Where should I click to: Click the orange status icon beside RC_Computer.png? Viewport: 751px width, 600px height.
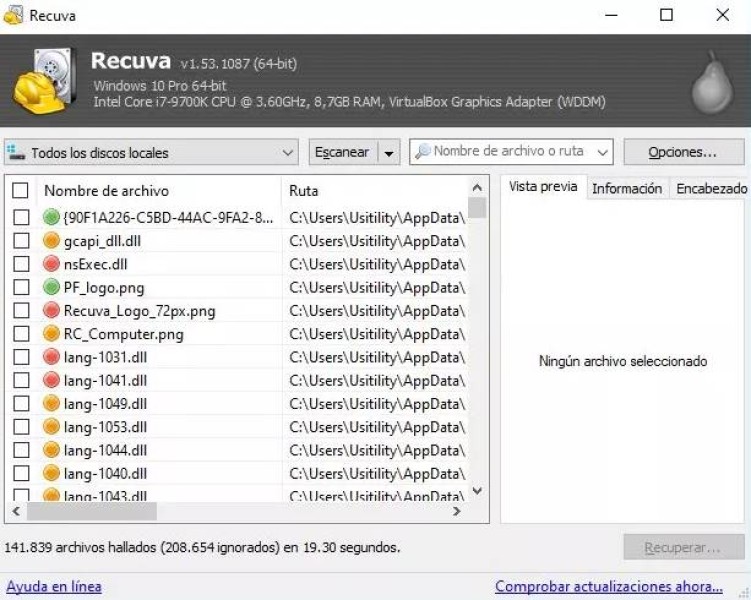(x=52, y=334)
